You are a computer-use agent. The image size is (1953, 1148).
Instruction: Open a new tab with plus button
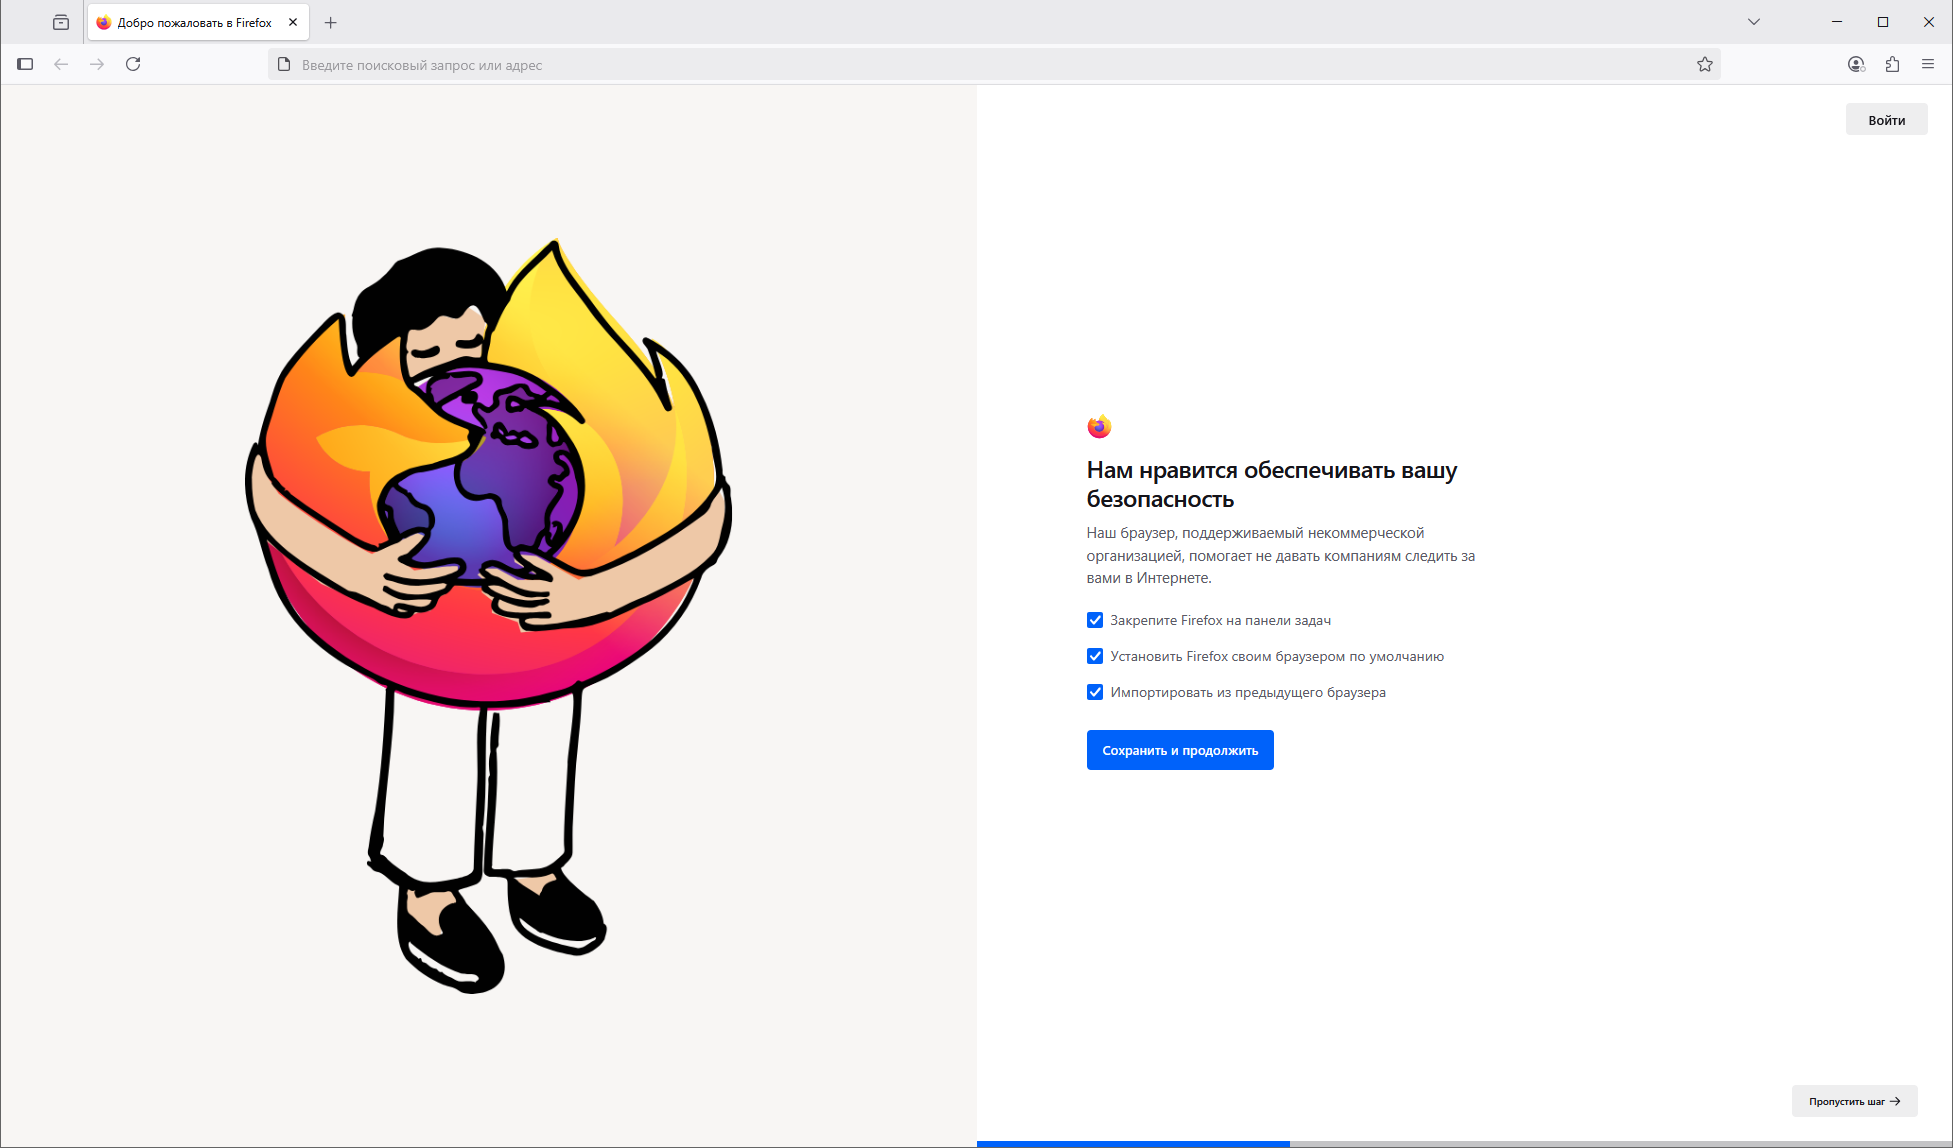tap(331, 22)
